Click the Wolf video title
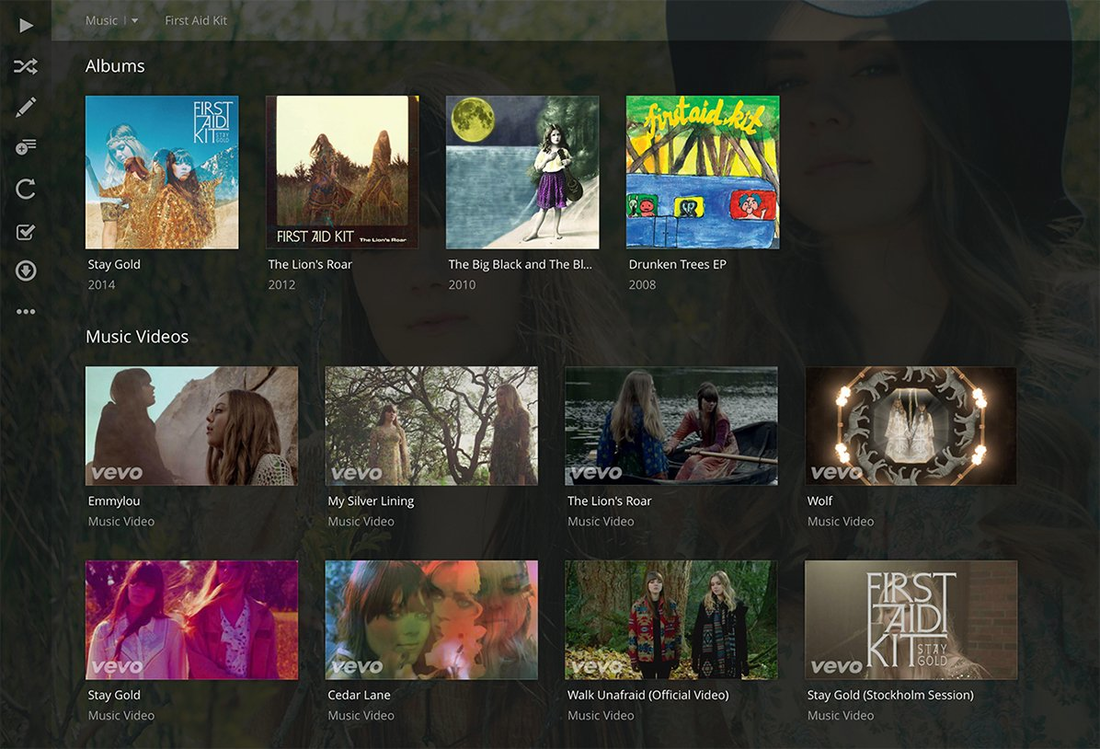Viewport: 1100px width, 749px height. coord(820,501)
